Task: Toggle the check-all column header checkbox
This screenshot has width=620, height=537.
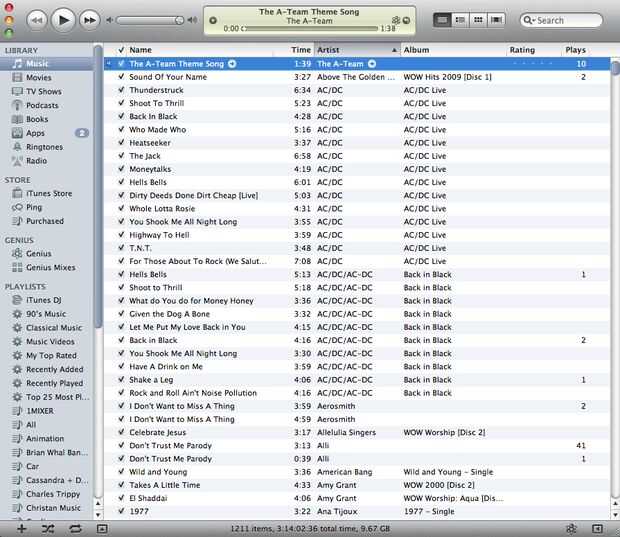Action: tap(121, 50)
